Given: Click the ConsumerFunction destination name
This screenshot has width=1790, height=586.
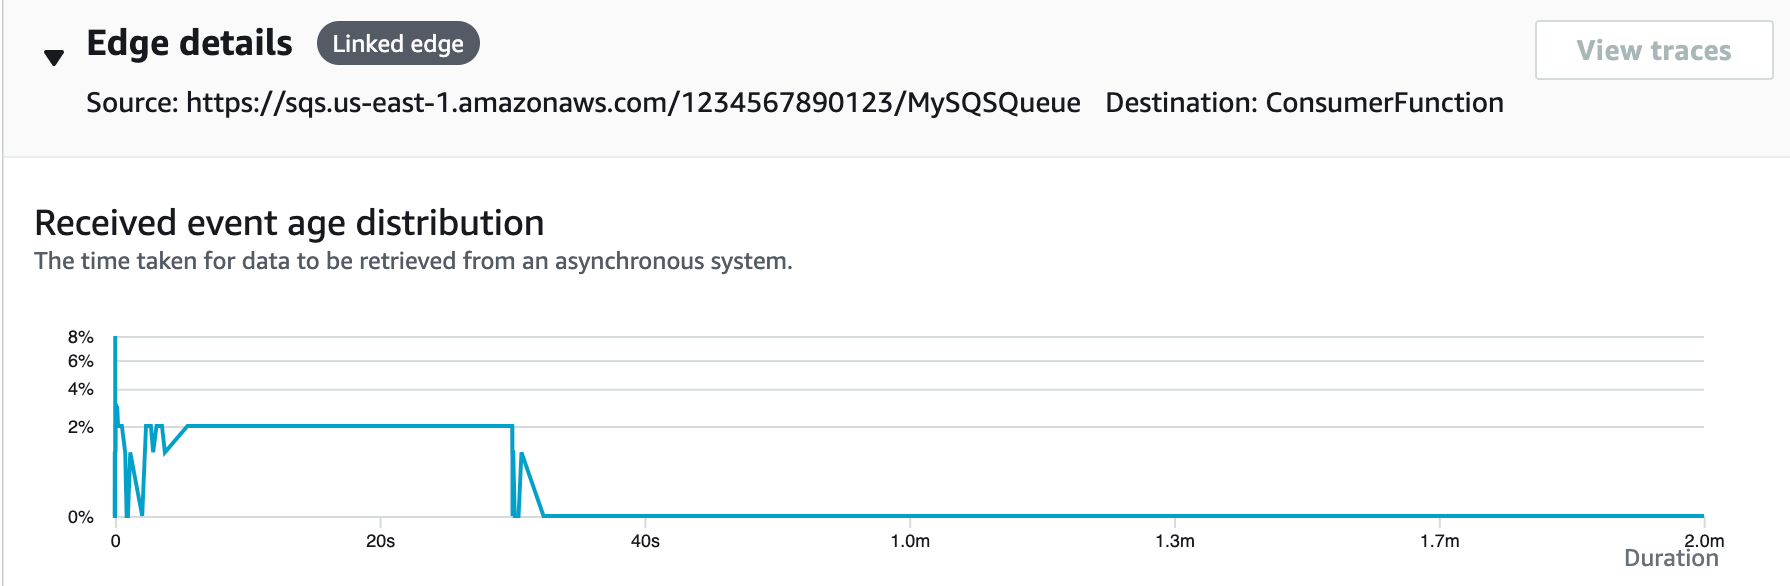Looking at the screenshot, I should (x=1383, y=102).
